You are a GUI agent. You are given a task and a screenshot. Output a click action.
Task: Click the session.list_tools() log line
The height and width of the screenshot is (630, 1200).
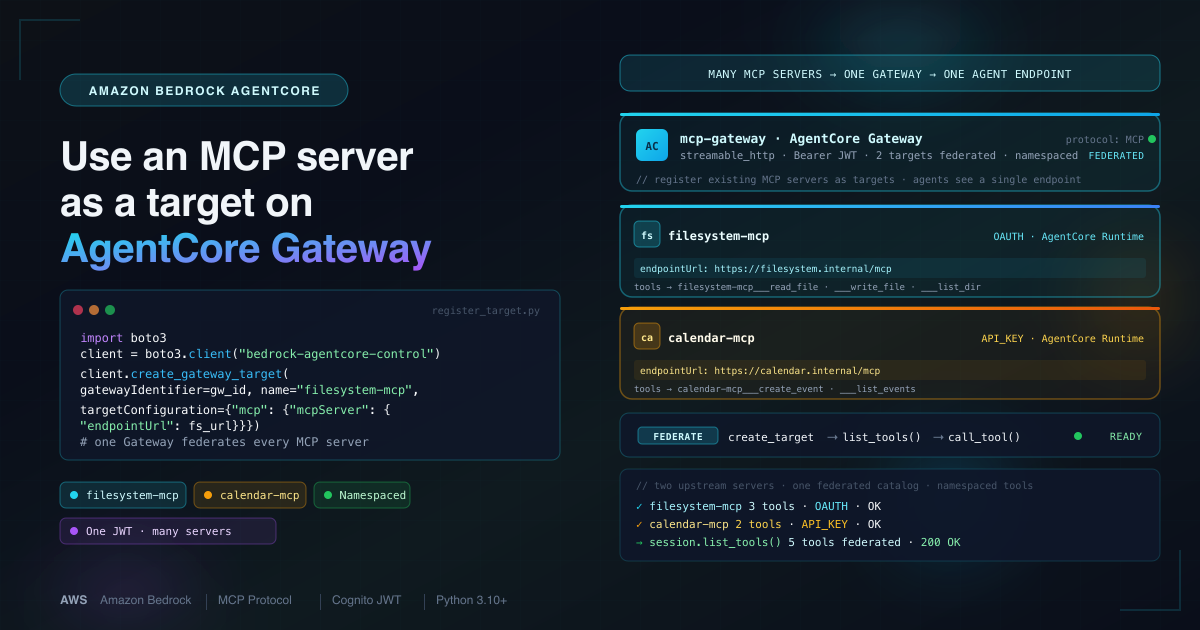(798, 542)
